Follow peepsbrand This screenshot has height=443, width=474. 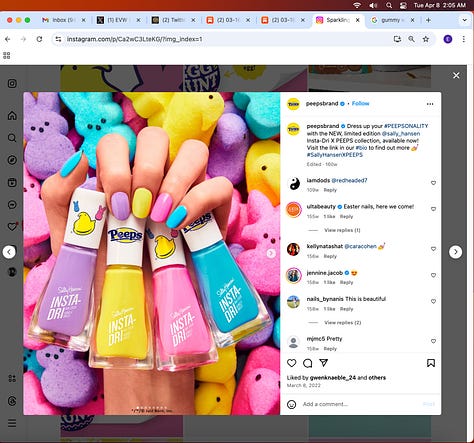[361, 103]
